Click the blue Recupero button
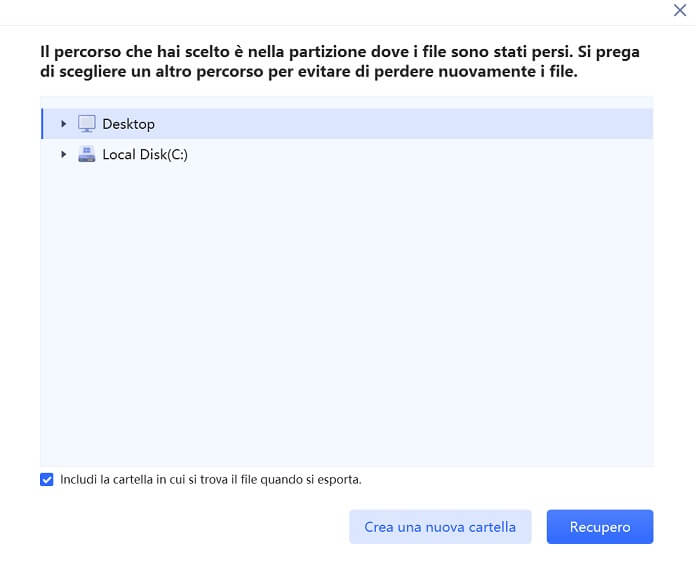The image size is (696, 561). pos(600,527)
